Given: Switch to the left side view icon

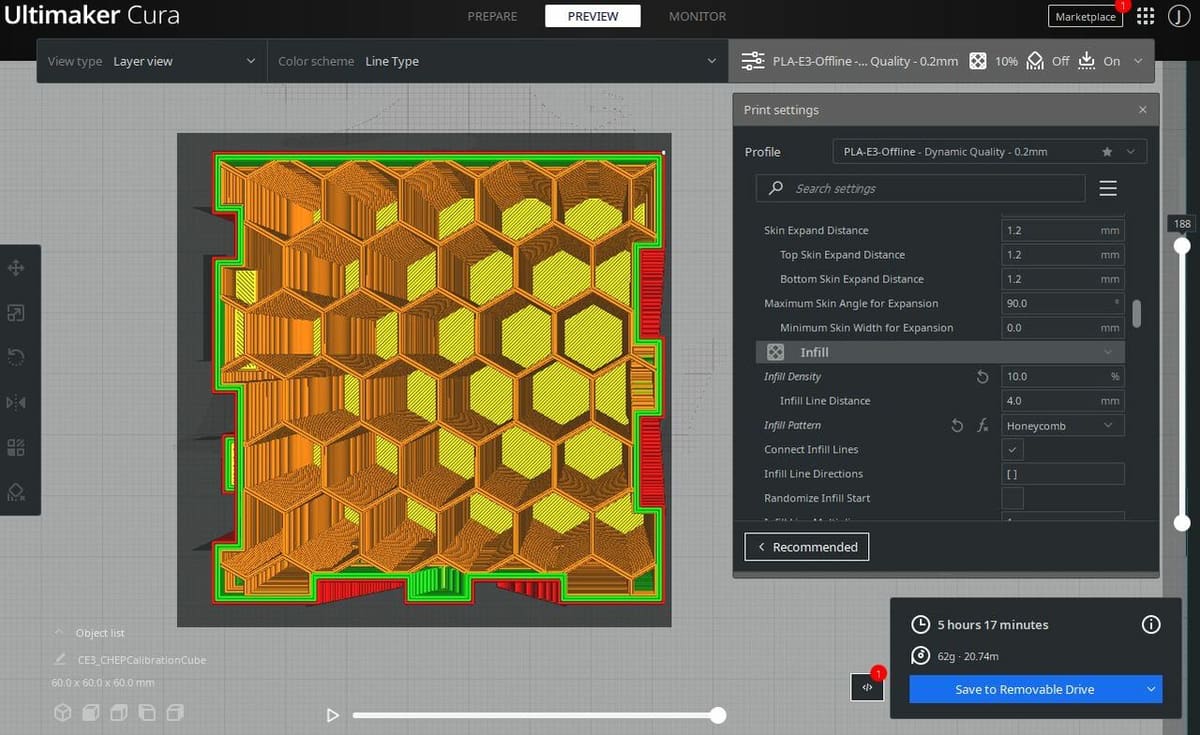Looking at the screenshot, I should [x=148, y=713].
